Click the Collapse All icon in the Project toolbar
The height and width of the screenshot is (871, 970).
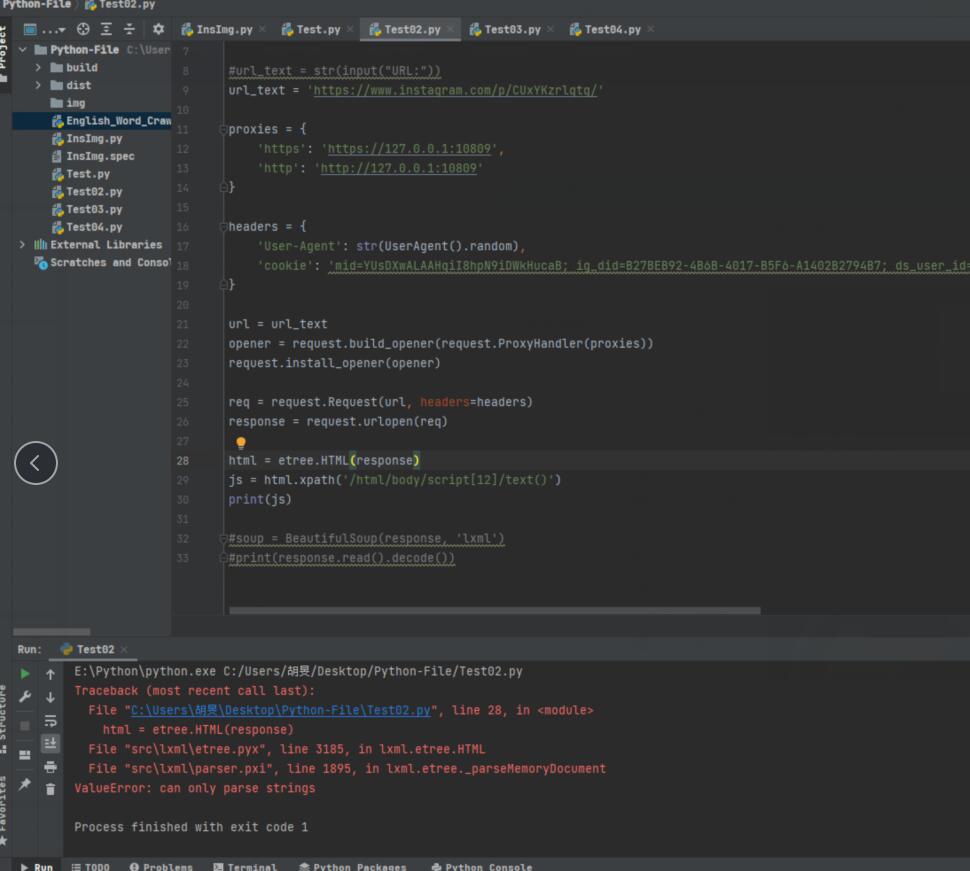click(x=129, y=29)
